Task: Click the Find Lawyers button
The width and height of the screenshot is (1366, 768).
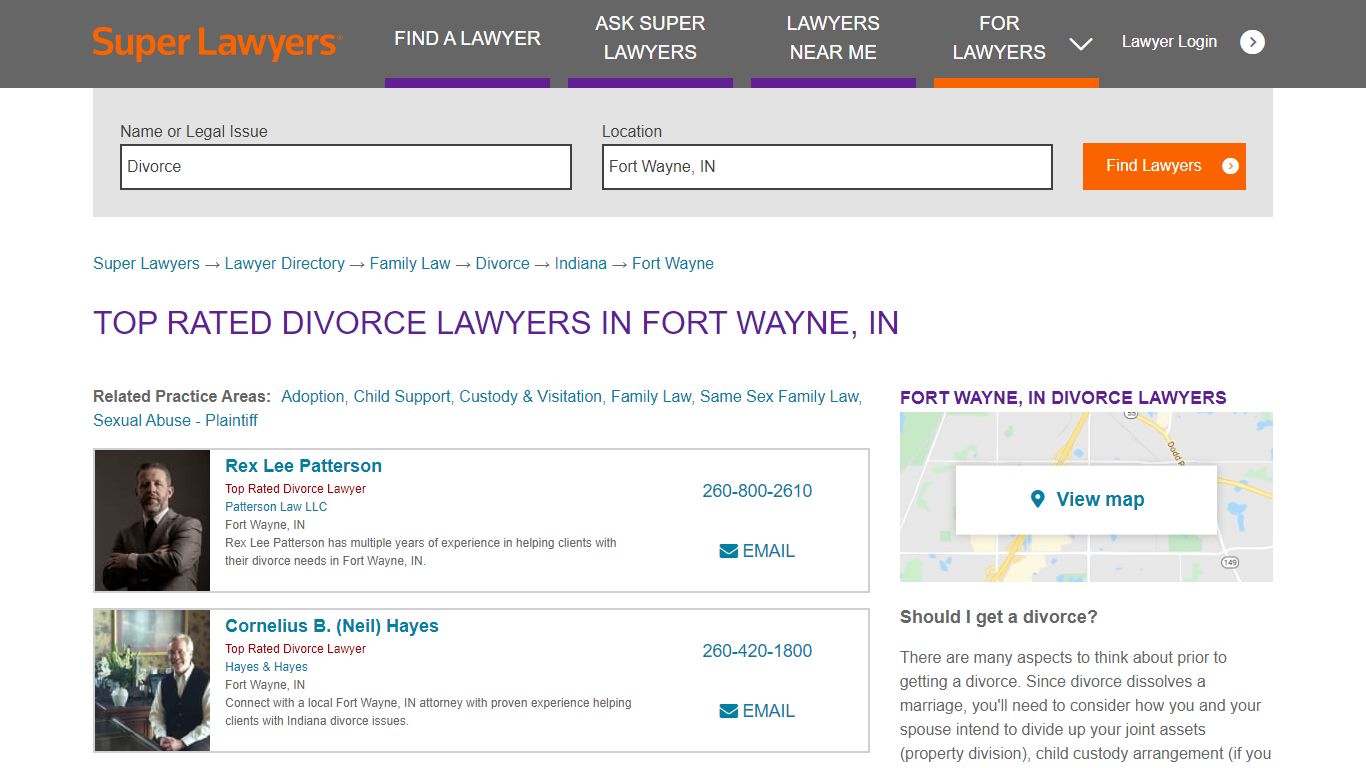Action: 1164,166
